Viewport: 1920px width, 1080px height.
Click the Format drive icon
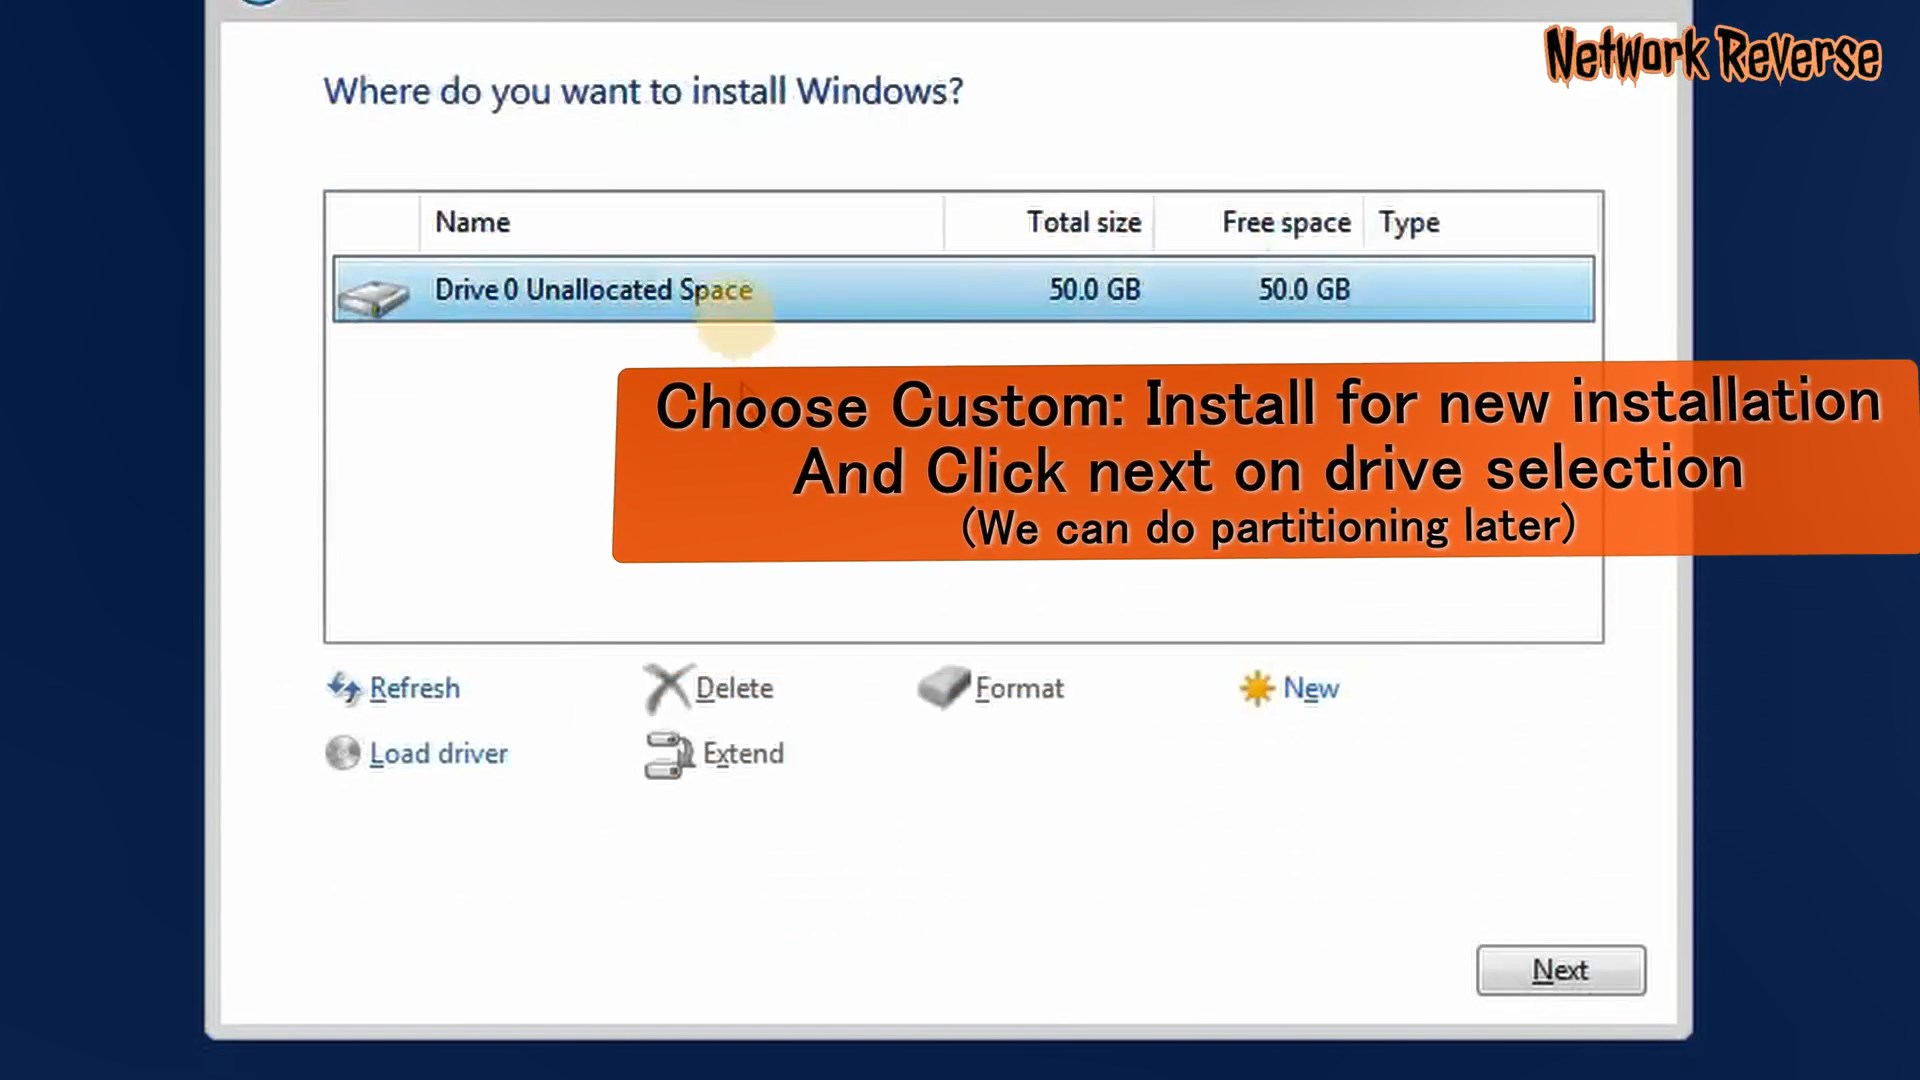[x=944, y=687]
